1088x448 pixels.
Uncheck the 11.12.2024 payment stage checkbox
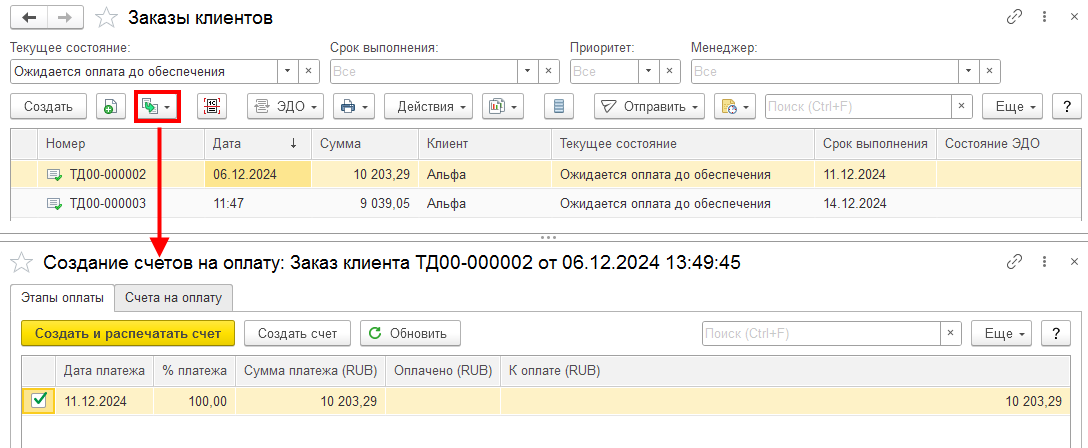40,401
